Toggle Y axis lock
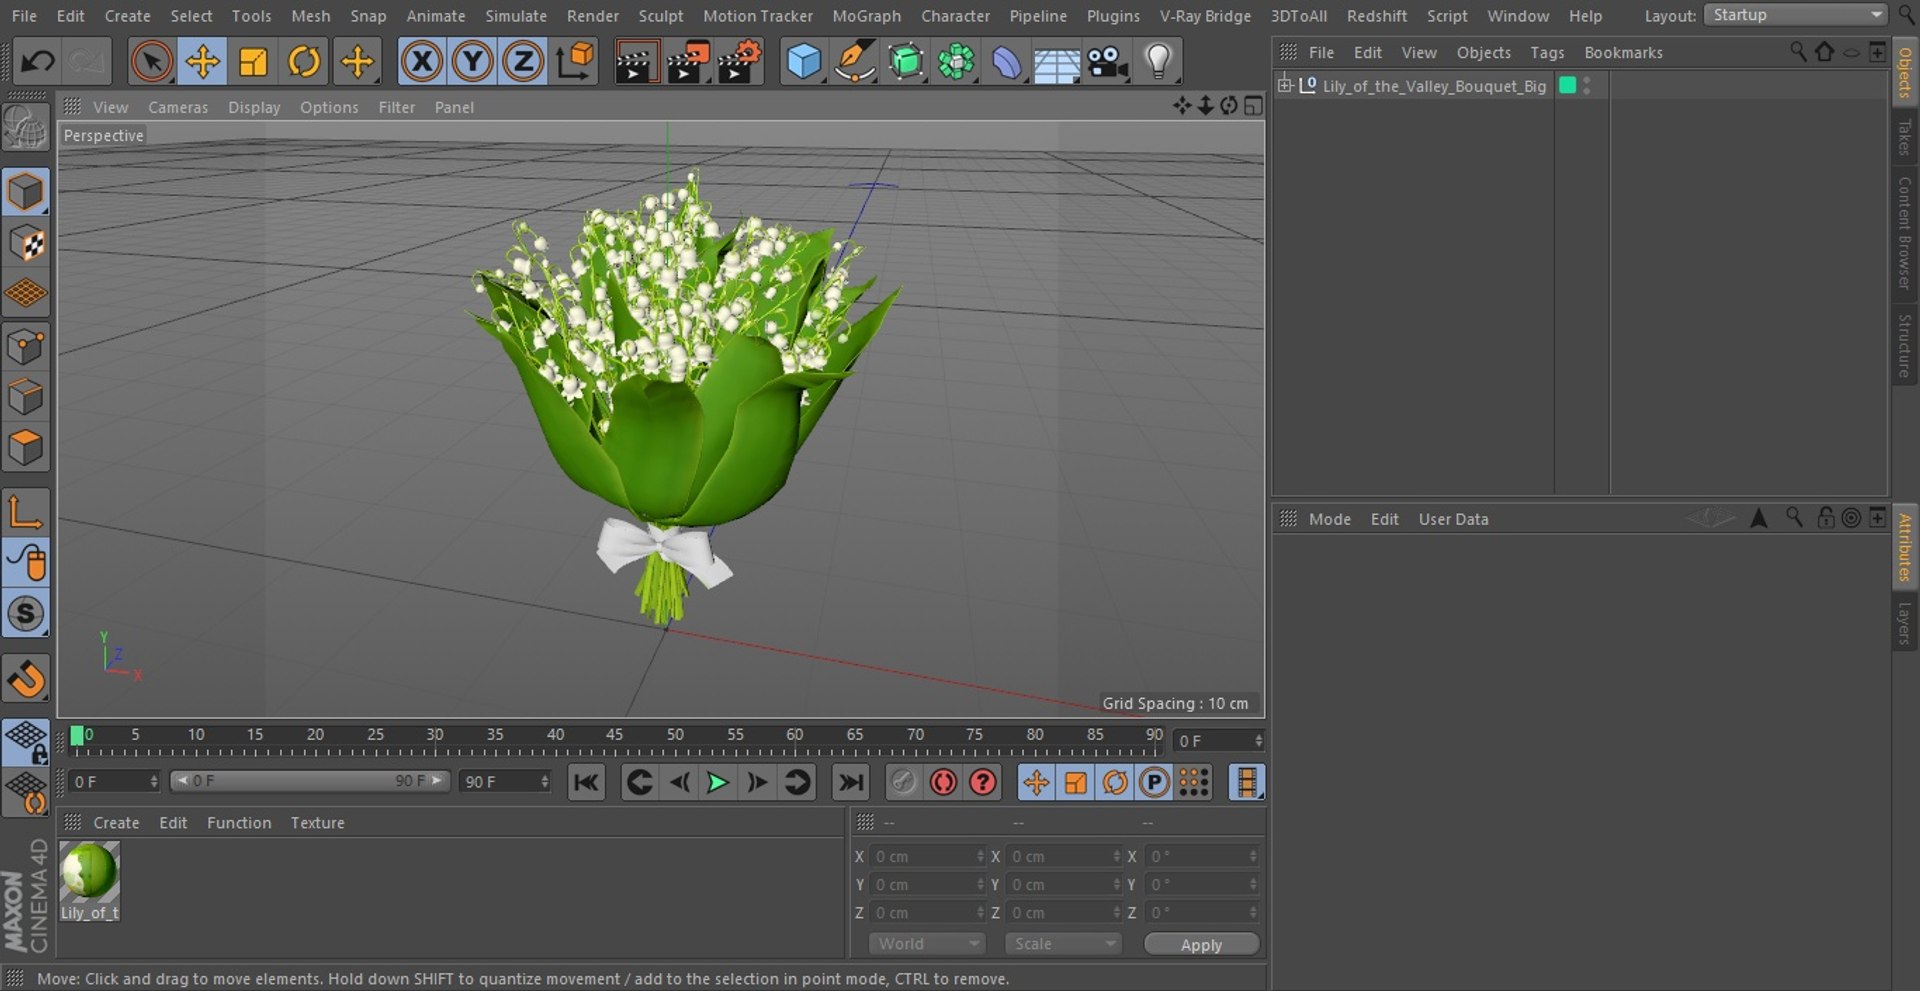The image size is (1920, 991). (x=472, y=62)
